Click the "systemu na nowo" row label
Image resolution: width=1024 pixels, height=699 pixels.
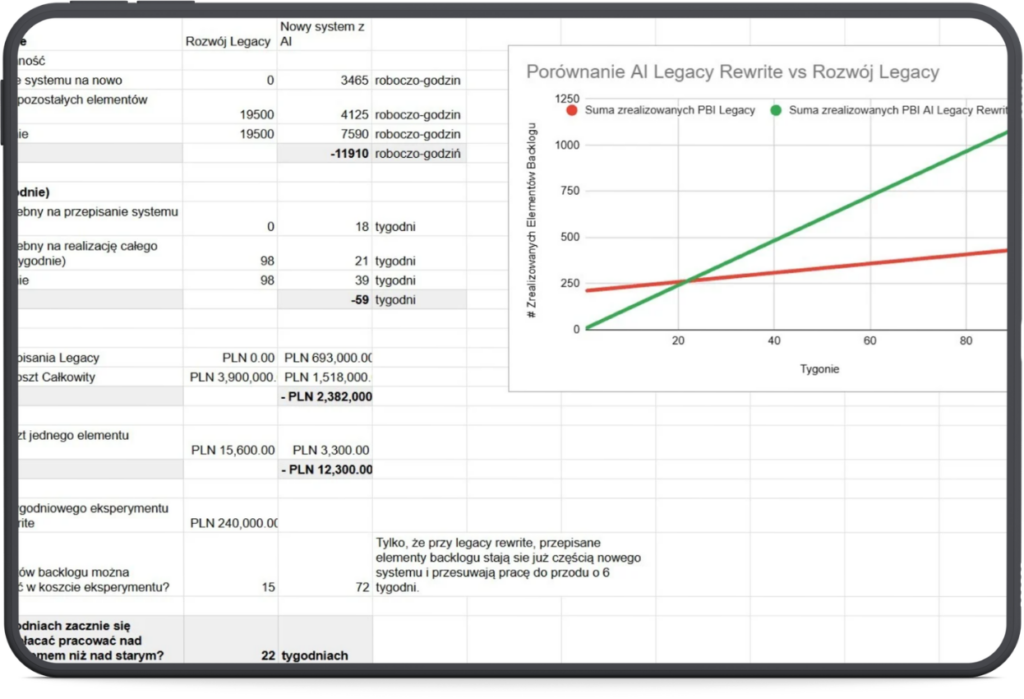pos(72,80)
